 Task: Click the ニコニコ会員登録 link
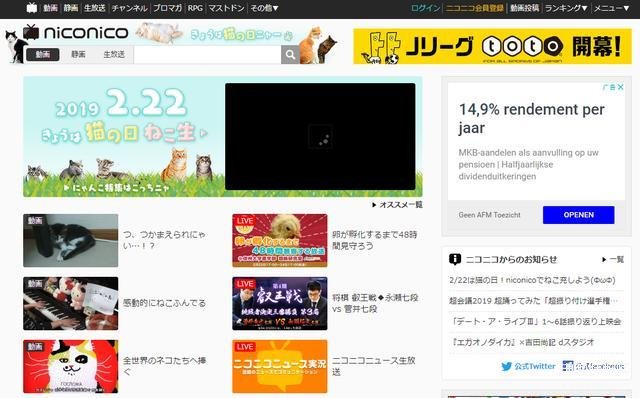[x=474, y=8]
